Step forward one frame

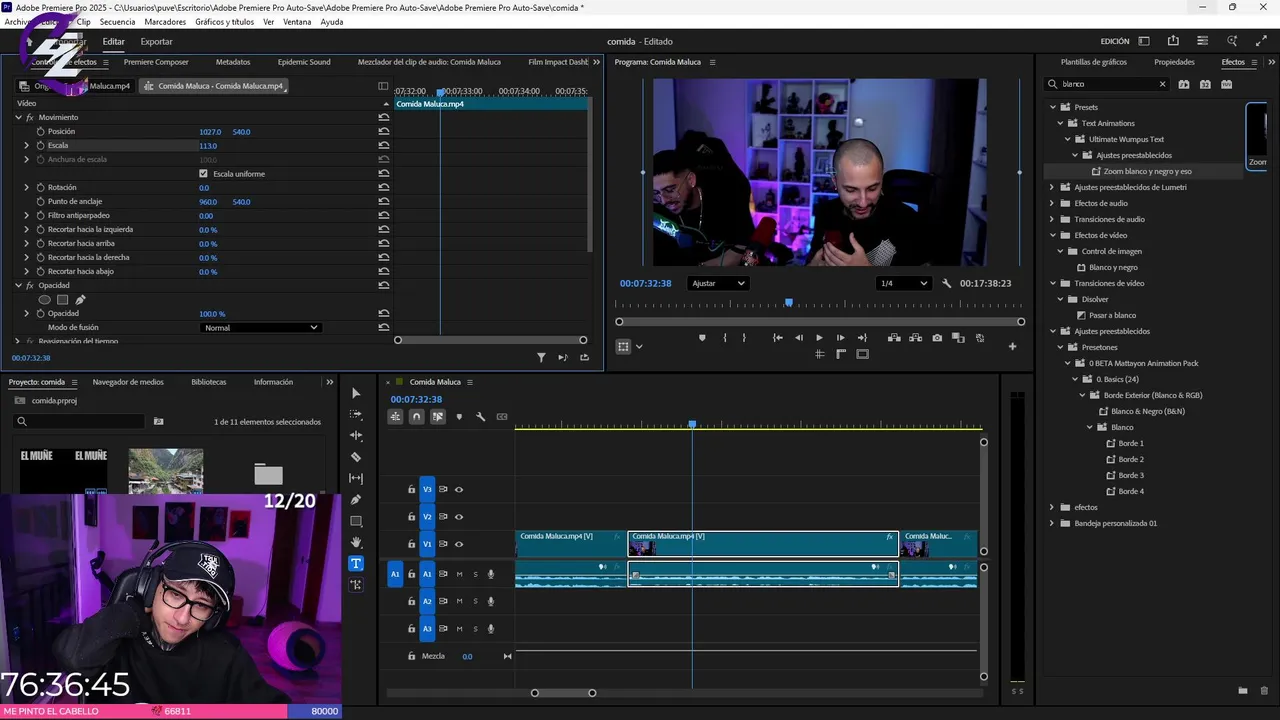(x=840, y=338)
